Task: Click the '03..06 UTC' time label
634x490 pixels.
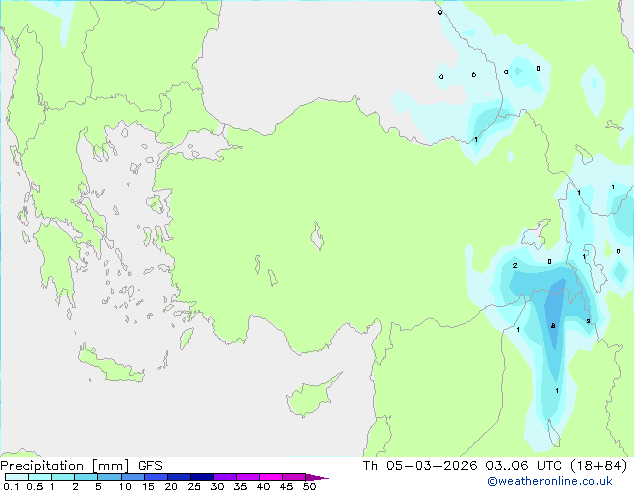Action: (523, 466)
